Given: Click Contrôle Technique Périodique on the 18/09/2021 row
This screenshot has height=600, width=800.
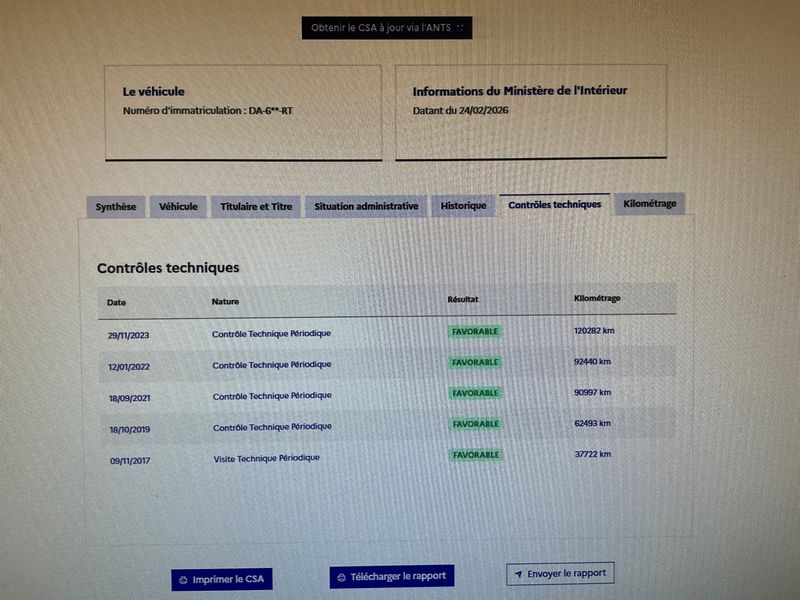Looking at the screenshot, I should 272,396.
